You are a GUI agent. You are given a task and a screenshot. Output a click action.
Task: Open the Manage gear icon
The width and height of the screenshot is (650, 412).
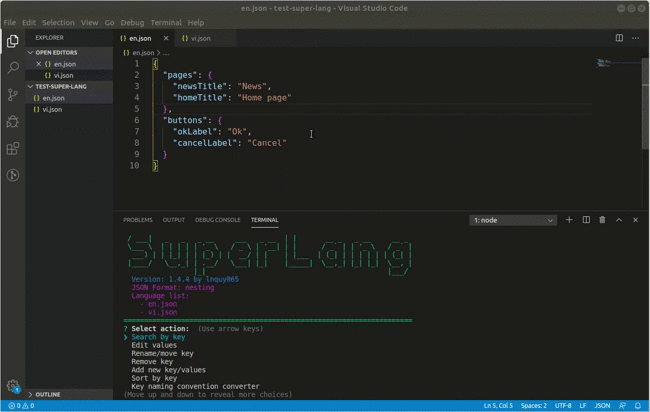point(12,386)
